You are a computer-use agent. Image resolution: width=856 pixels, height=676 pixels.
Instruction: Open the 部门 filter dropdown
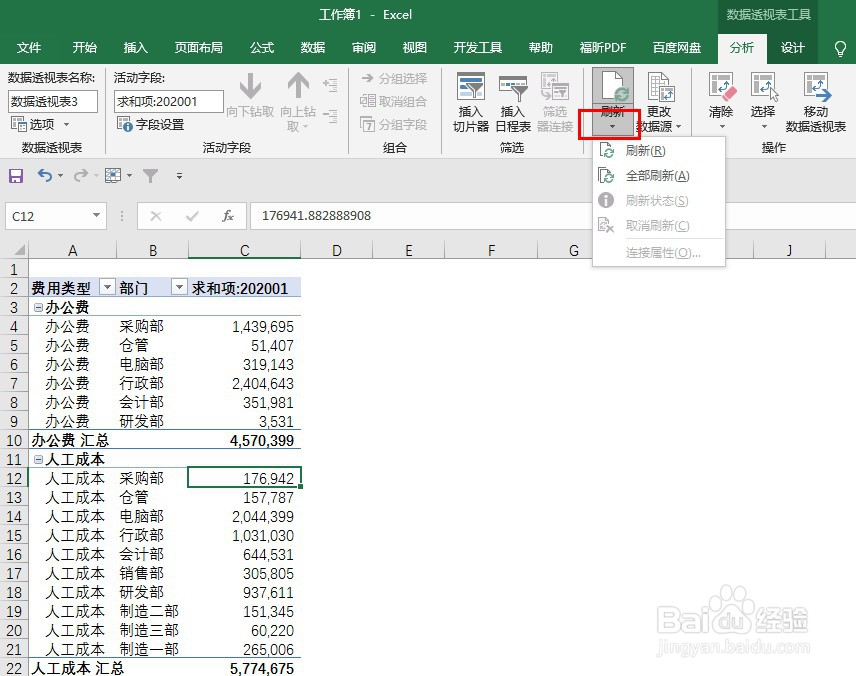click(x=179, y=287)
